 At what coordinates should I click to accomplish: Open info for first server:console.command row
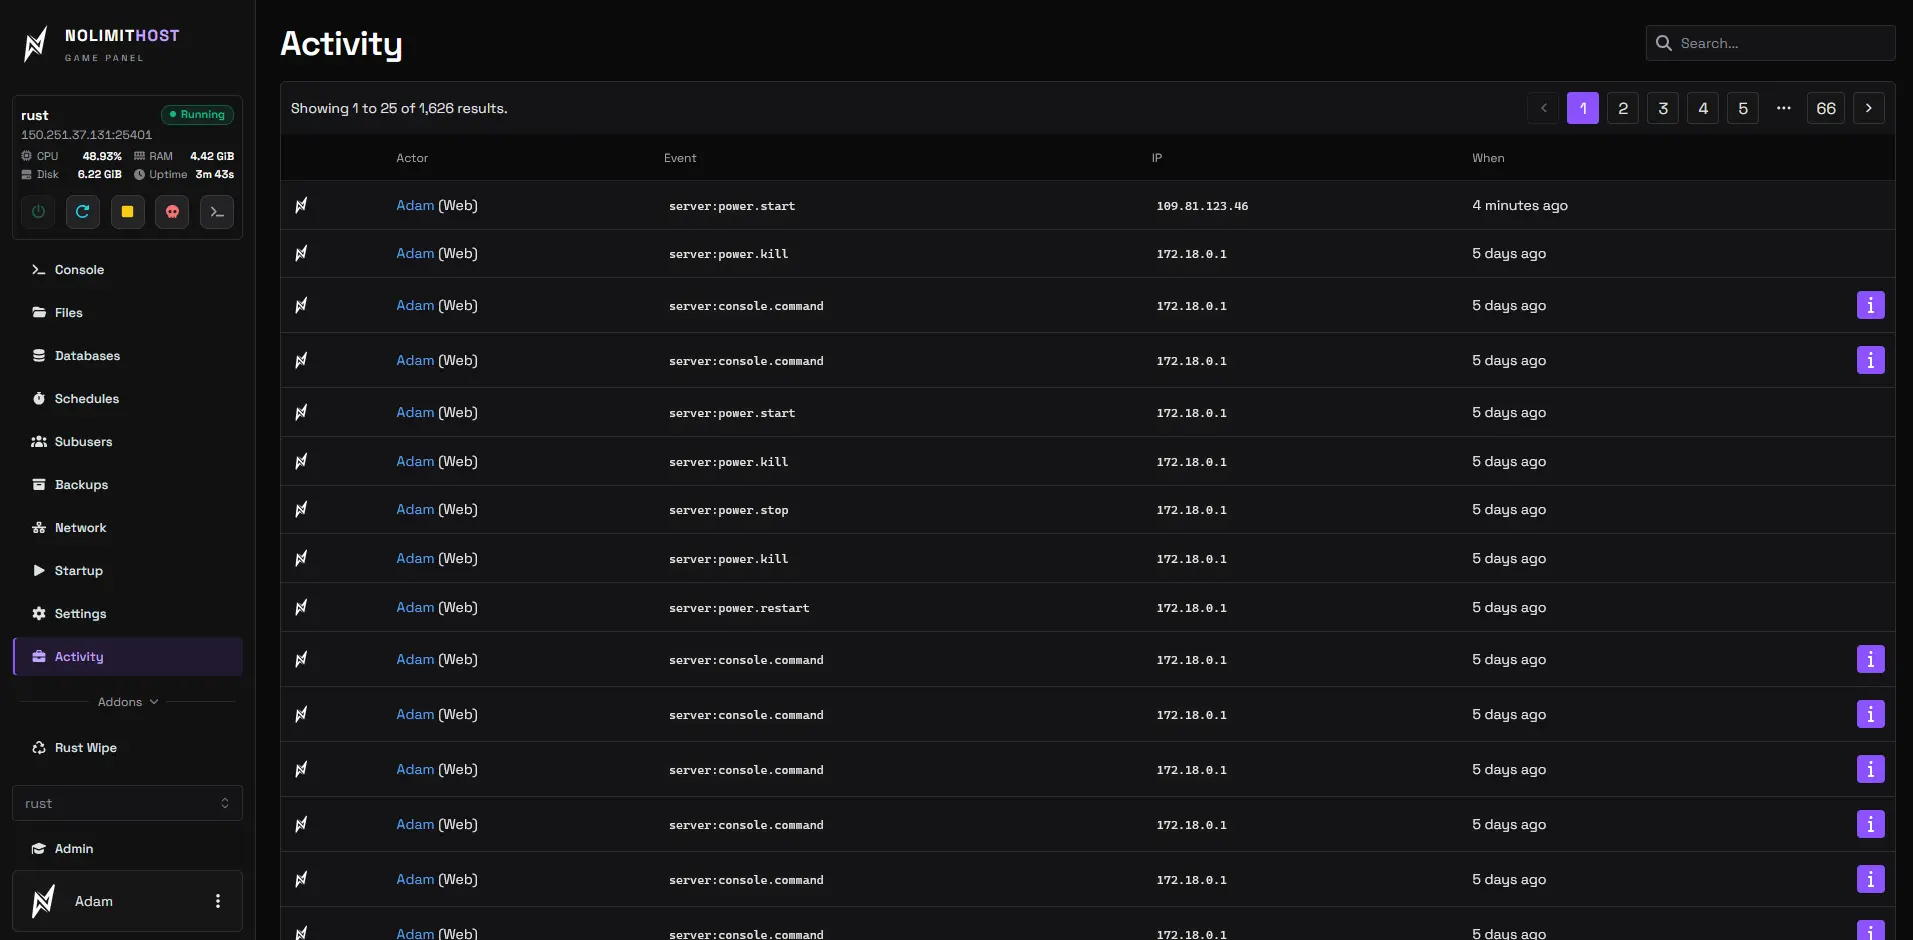(x=1870, y=305)
